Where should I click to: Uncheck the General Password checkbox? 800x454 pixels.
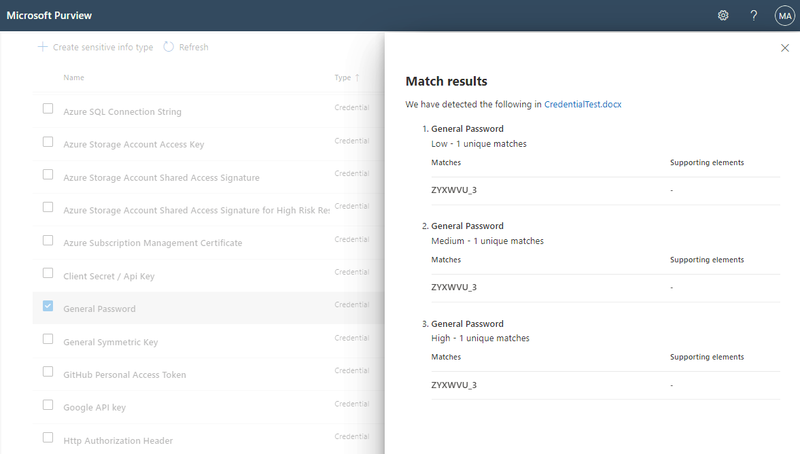[48, 306]
